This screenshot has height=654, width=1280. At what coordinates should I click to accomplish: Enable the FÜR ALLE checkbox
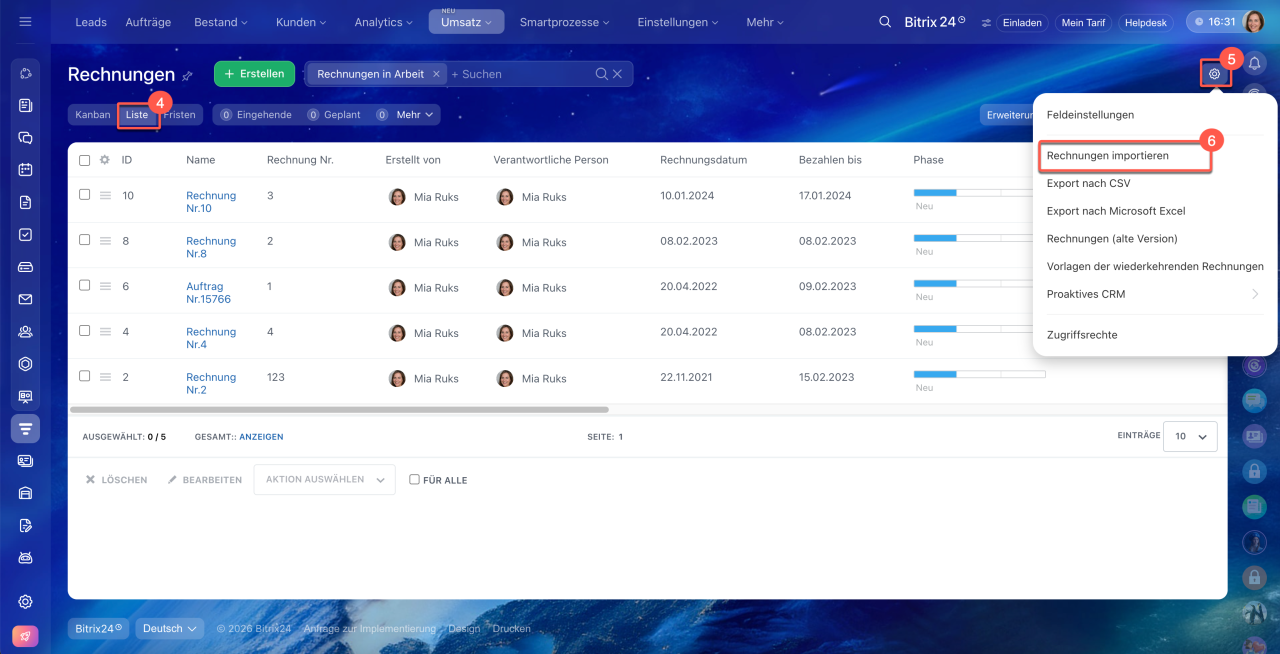point(414,480)
